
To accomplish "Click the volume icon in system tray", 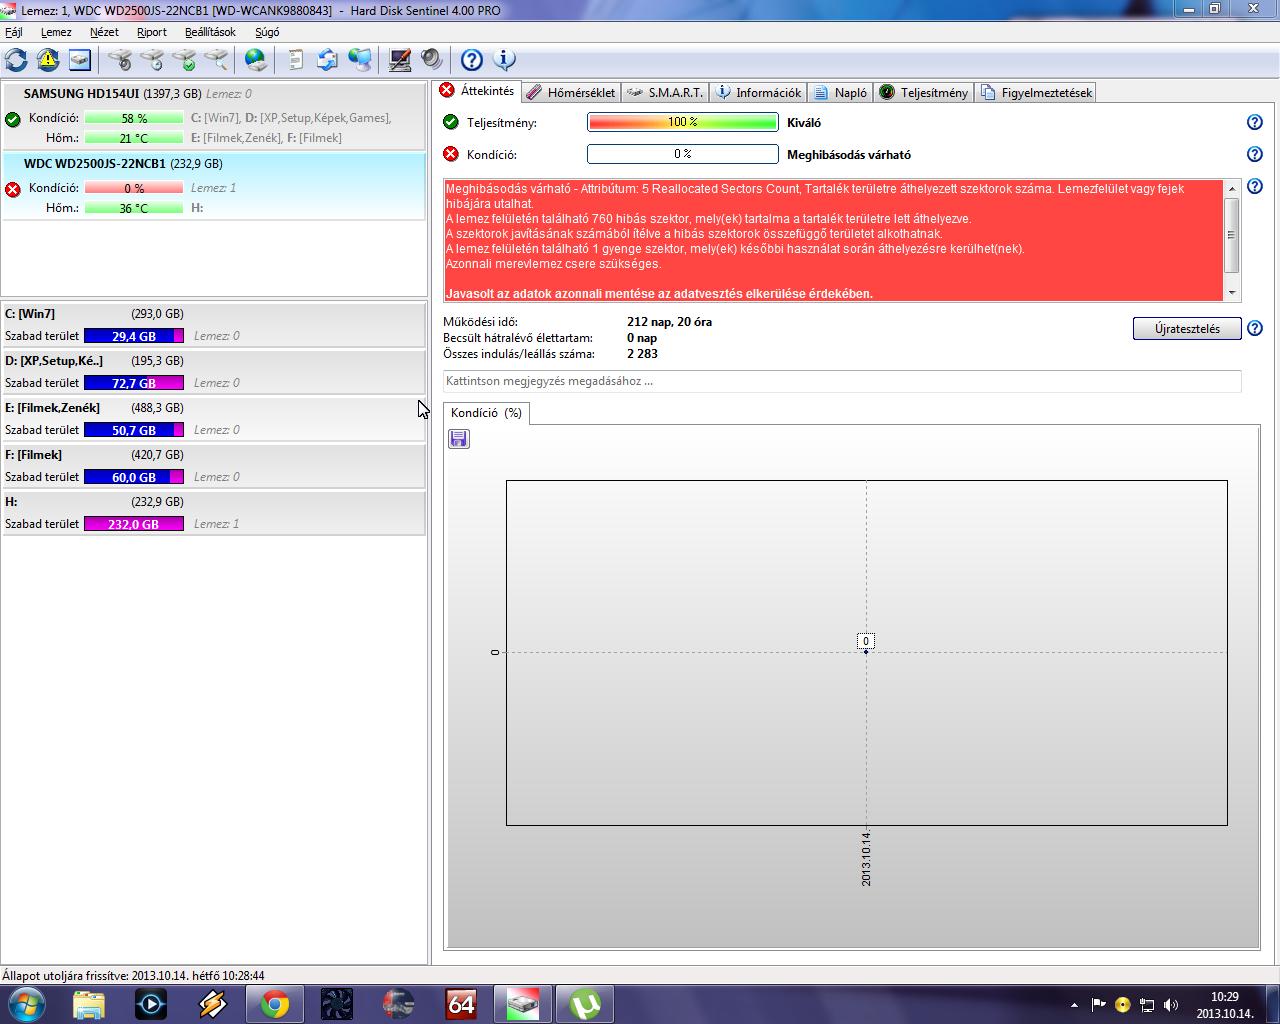I will [x=1171, y=1005].
